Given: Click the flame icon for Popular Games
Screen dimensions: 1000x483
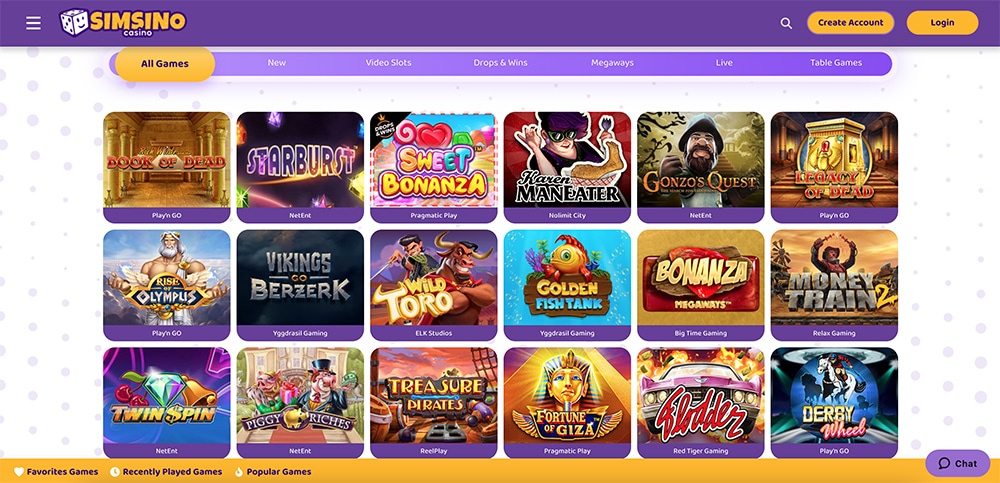Looking at the screenshot, I should click(x=239, y=472).
